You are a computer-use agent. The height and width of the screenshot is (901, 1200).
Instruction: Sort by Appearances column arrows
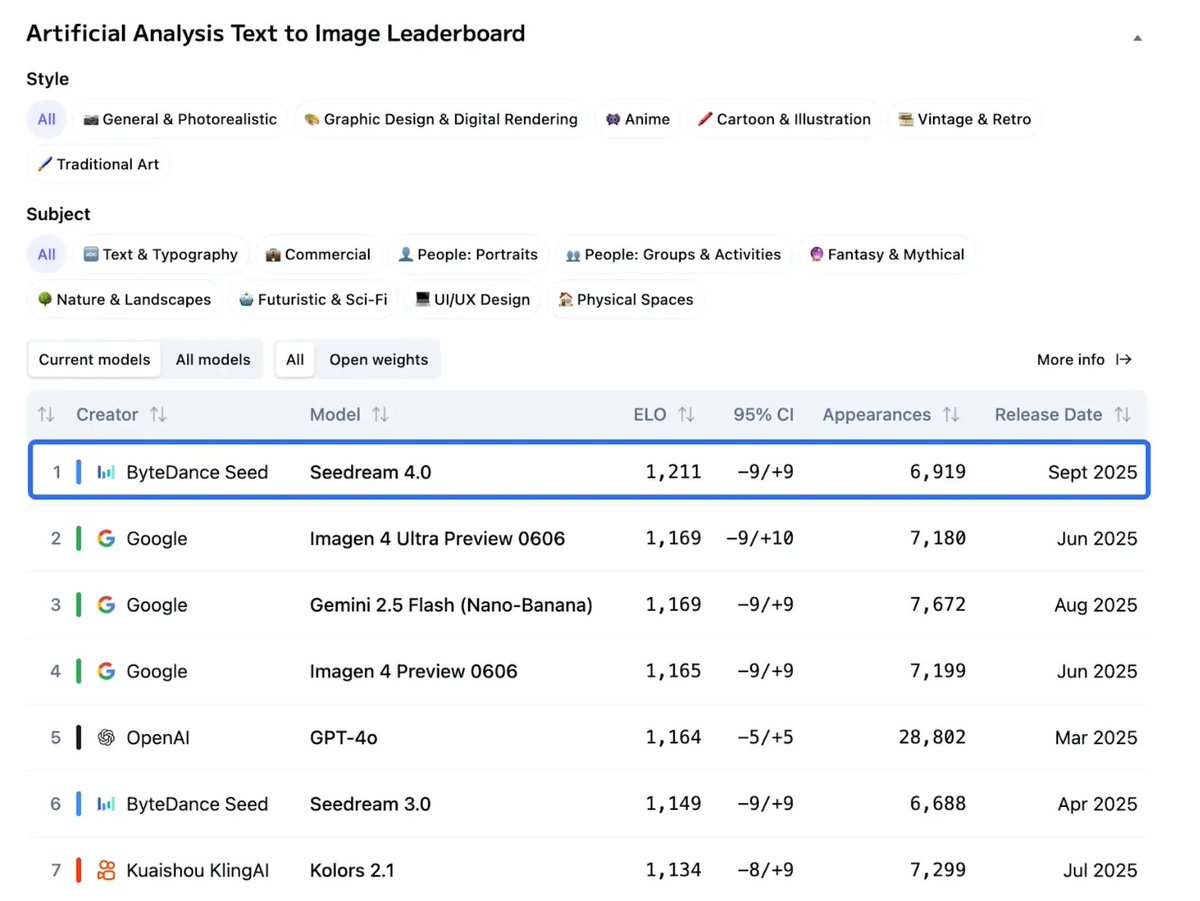pyautogui.click(x=951, y=414)
